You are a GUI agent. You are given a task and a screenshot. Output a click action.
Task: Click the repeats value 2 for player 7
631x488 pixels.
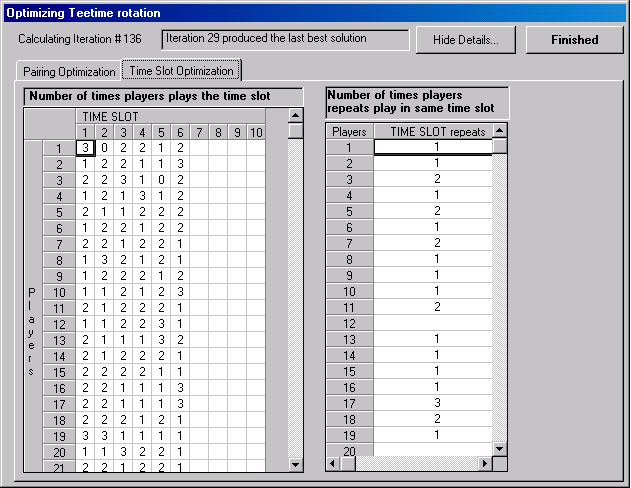coord(433,243)
